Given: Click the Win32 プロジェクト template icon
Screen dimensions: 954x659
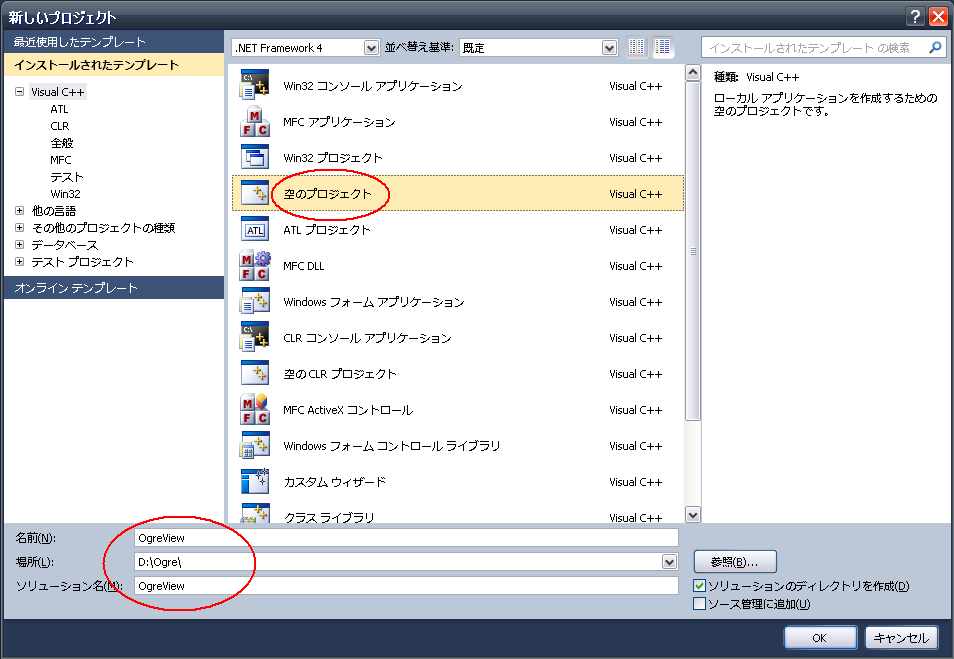Looking at the screenshot, I should [254, 157].
